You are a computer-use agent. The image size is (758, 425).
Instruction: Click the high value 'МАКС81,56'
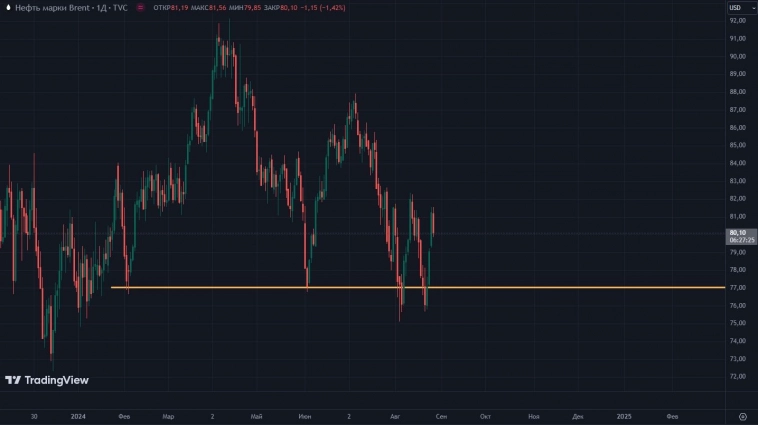coord(208,8)
